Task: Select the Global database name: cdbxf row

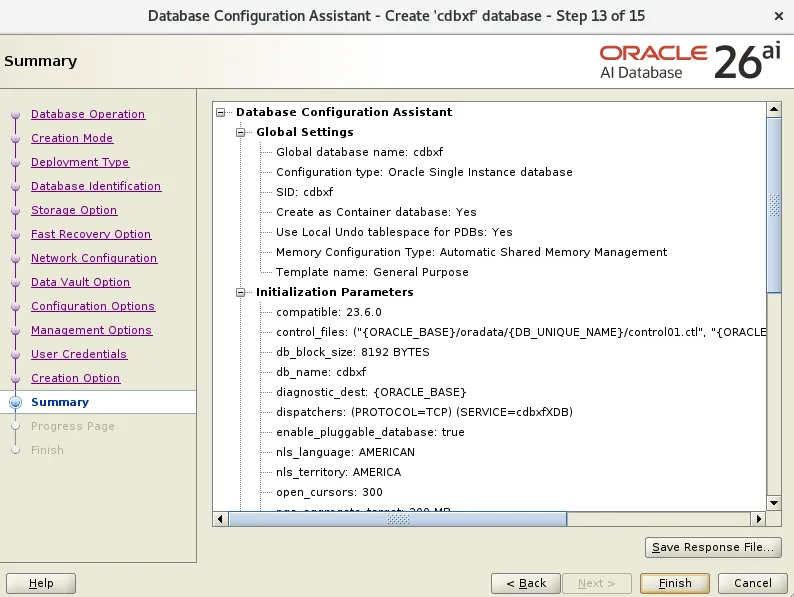Action: coord(360,152)
